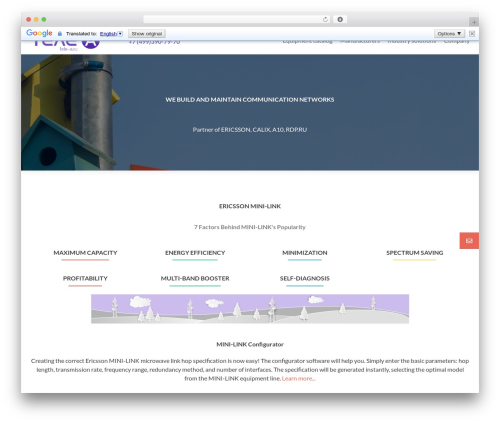Select the MINIMIZATION factor
This screenshot has width=500, height=423.
(305, 253)
